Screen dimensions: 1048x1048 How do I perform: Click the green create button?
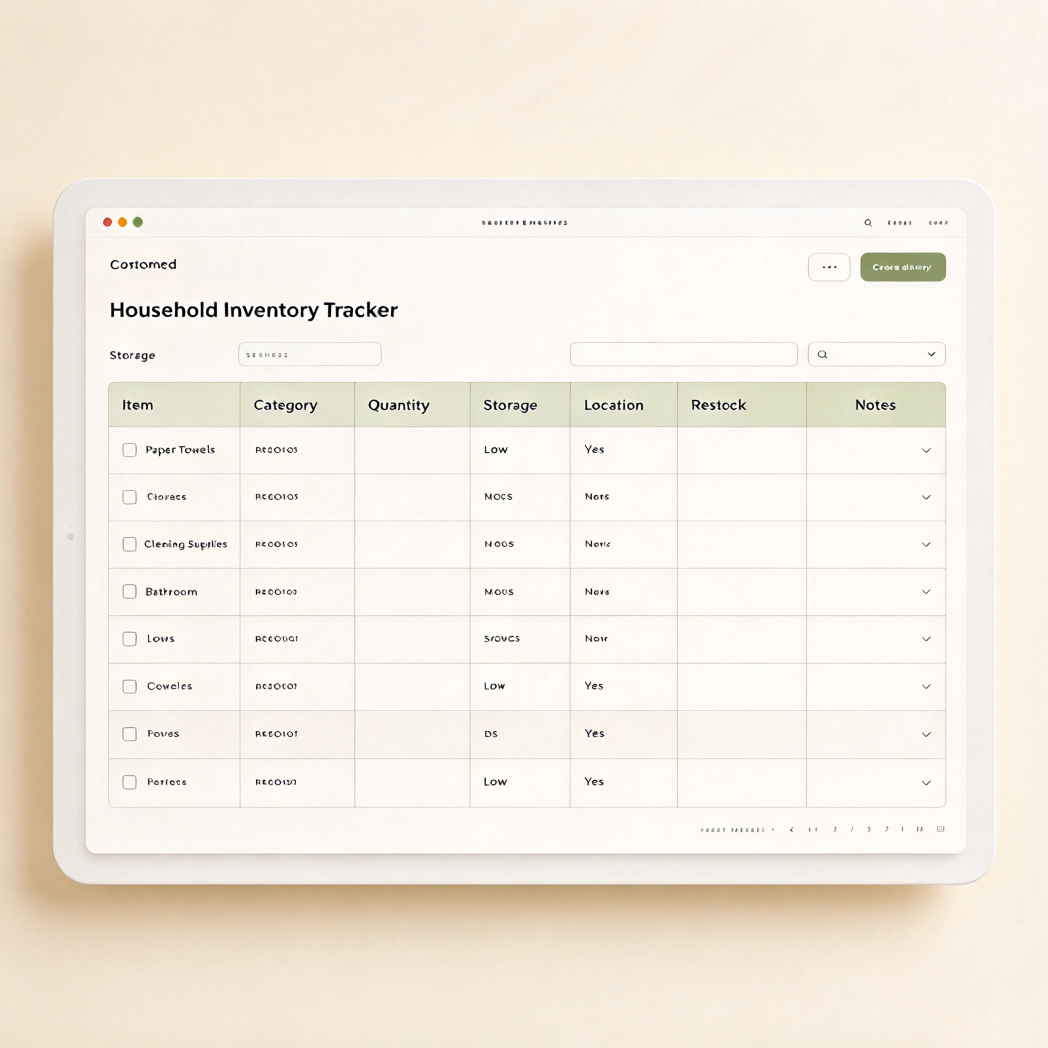(x=902, y=267)
